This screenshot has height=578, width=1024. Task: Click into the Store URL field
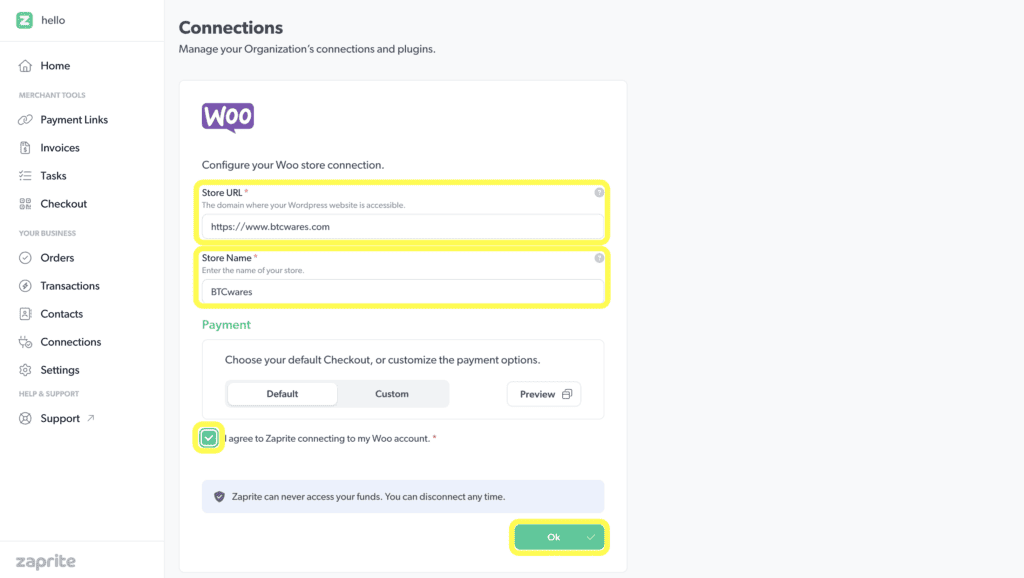pos(402,227)
